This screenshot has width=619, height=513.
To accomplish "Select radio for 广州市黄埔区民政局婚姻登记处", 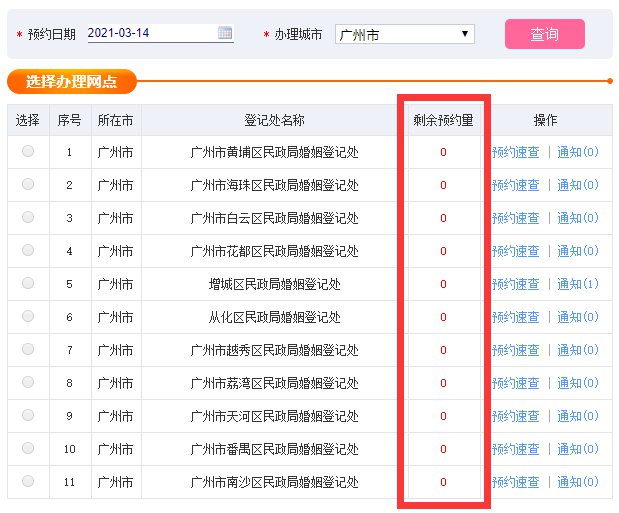I will (28, 151).
